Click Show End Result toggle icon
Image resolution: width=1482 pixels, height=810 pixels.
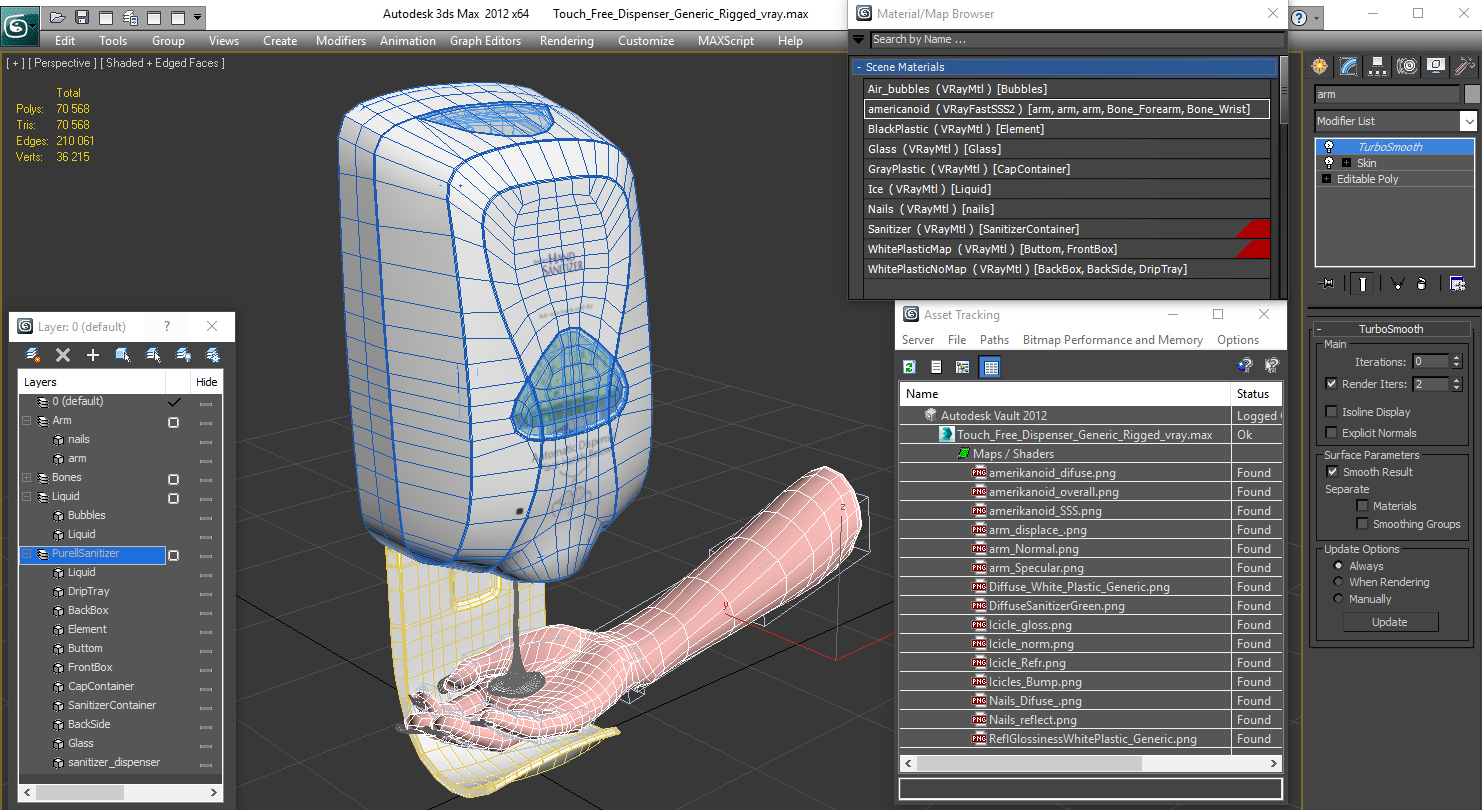pyautogui.click(x=1363, y=284)
